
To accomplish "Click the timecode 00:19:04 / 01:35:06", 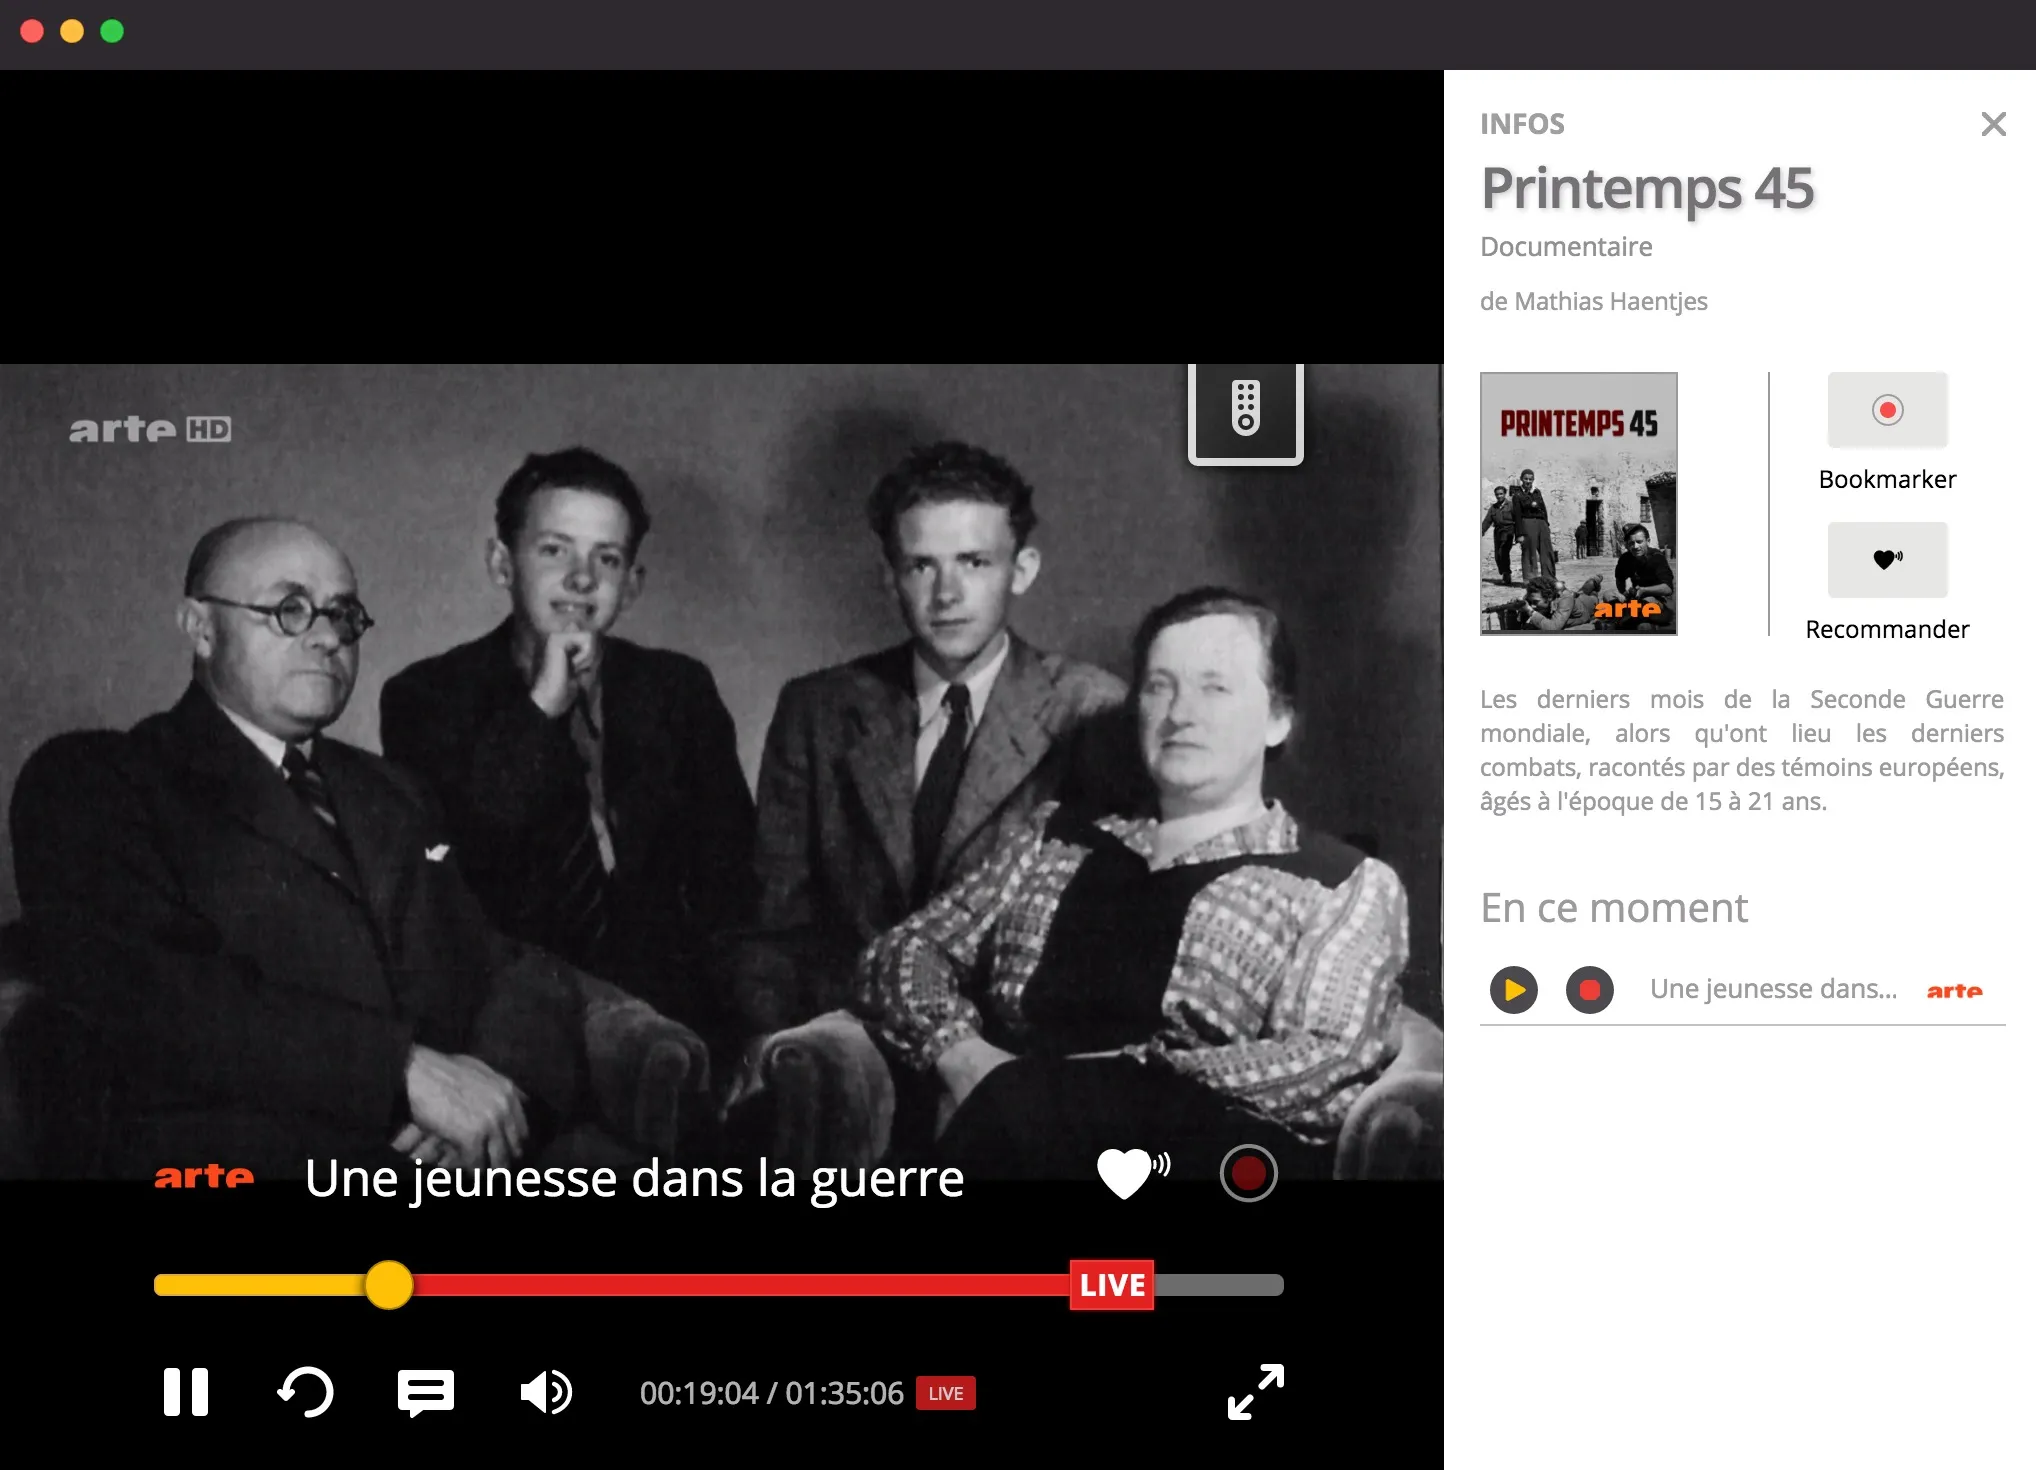I will coord(771,1393).
